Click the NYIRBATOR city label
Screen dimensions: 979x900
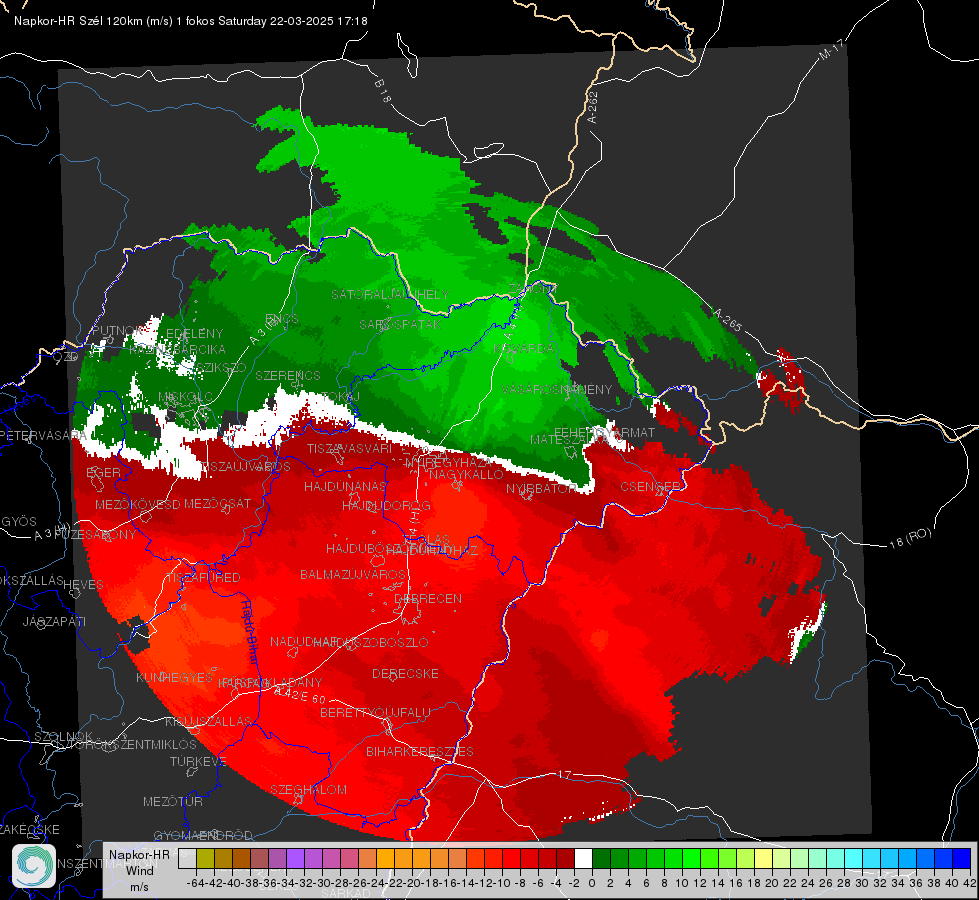(541, 488)
